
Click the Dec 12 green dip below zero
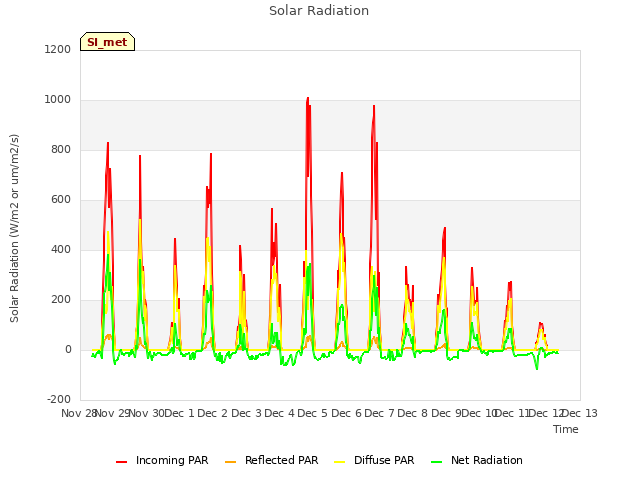point(537,368)
